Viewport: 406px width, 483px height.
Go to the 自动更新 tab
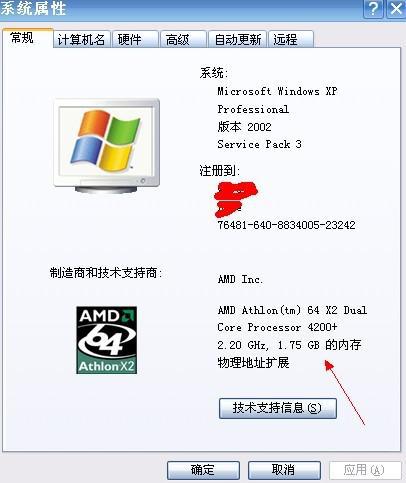pos(237,40)
